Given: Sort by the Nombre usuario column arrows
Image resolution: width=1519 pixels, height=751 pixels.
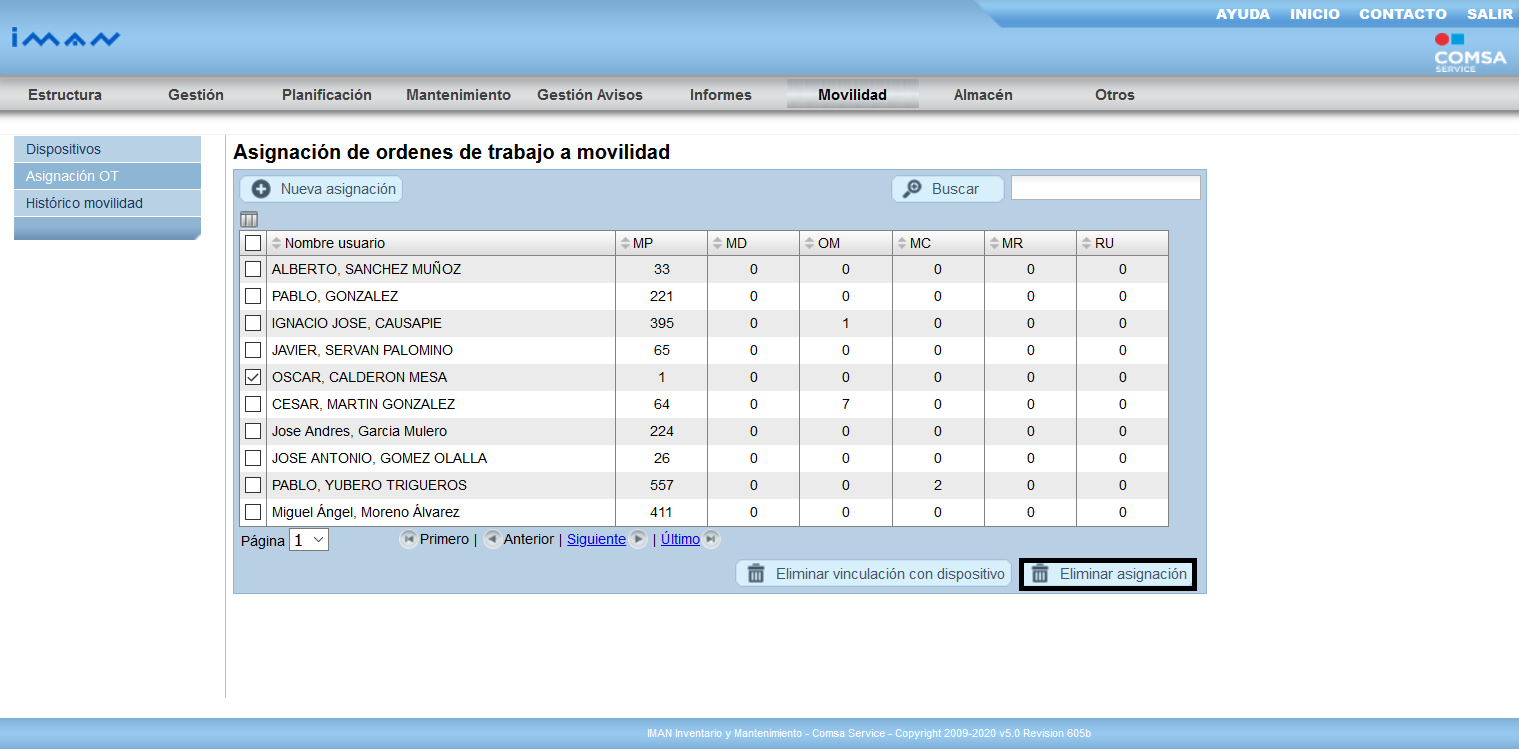Looking at the screenshot, I should [x=277, y=243].
